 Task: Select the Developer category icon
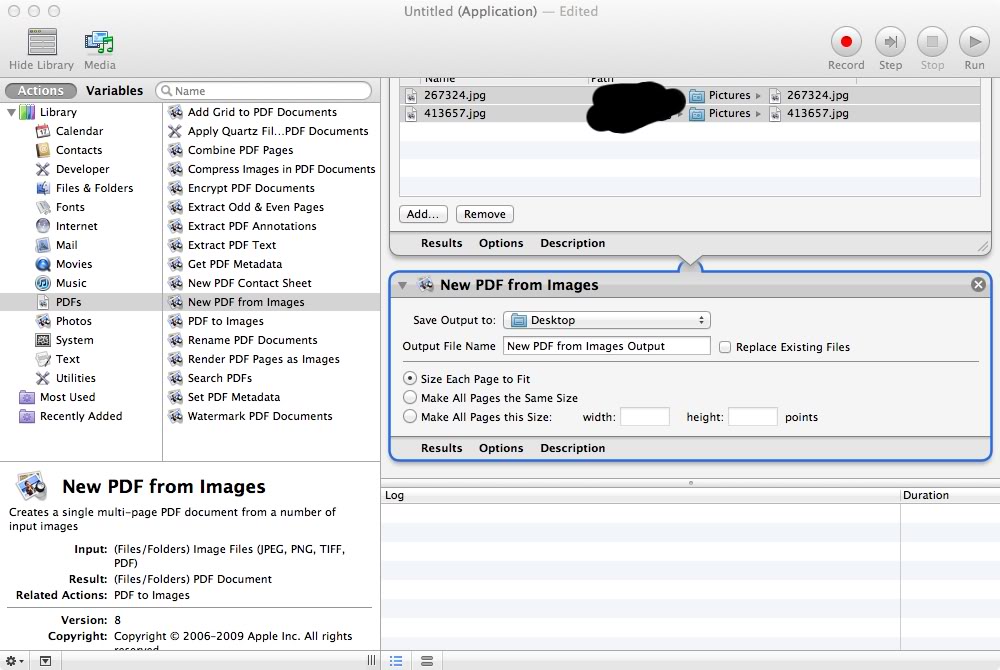(43, 170)
